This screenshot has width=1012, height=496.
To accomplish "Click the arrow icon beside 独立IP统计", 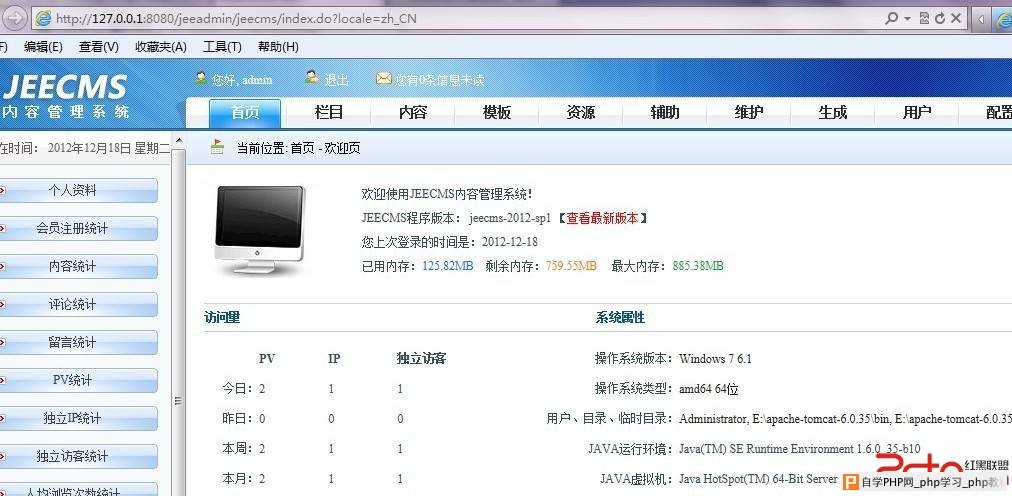I will 3,419.
